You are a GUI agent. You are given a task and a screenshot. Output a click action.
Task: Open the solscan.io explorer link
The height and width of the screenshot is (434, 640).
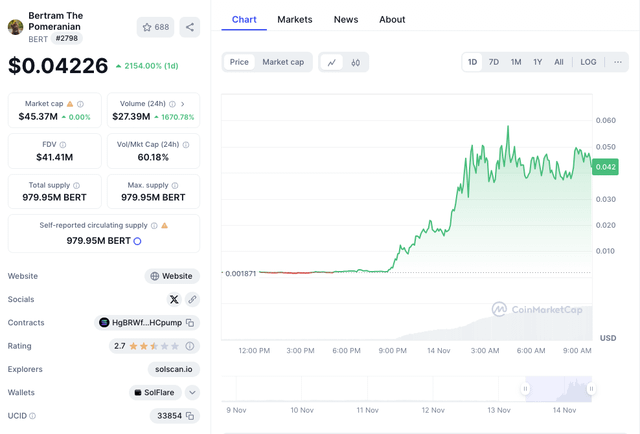(172, 369)
